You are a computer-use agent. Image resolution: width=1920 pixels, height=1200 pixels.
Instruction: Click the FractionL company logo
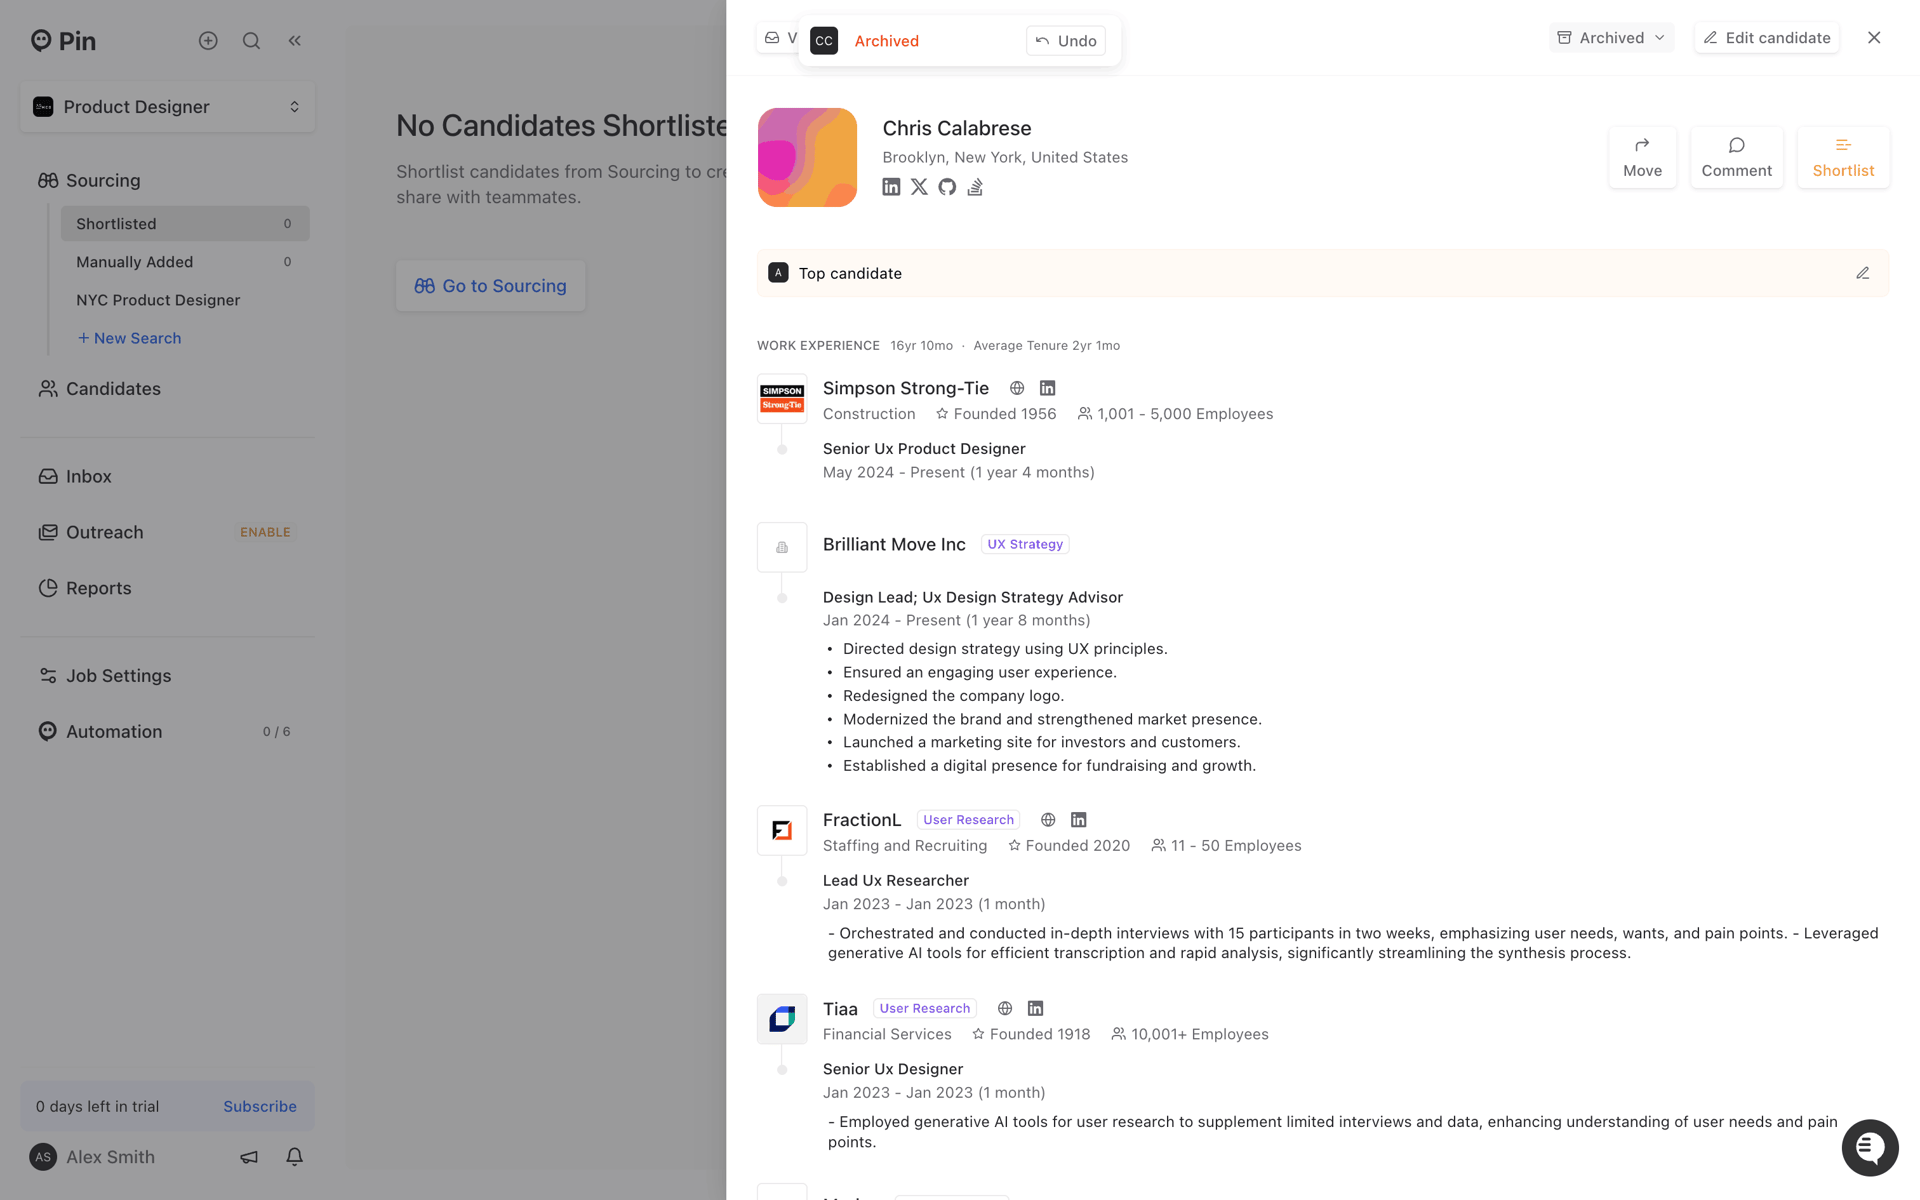pos(782,830)
